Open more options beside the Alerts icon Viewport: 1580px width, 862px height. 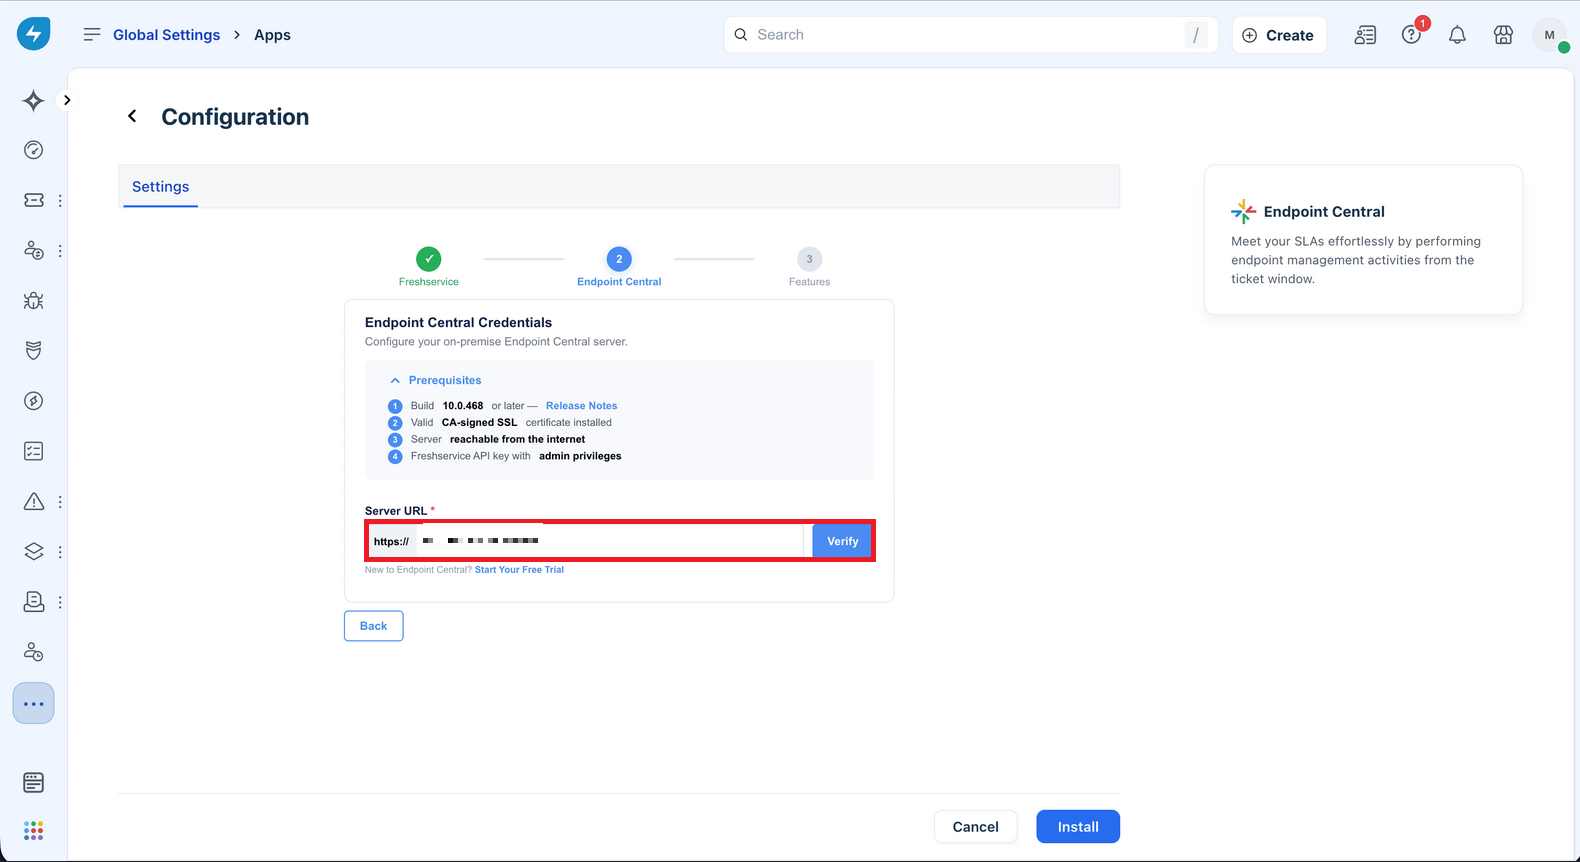pyautogui.click(x=60, y=501)
